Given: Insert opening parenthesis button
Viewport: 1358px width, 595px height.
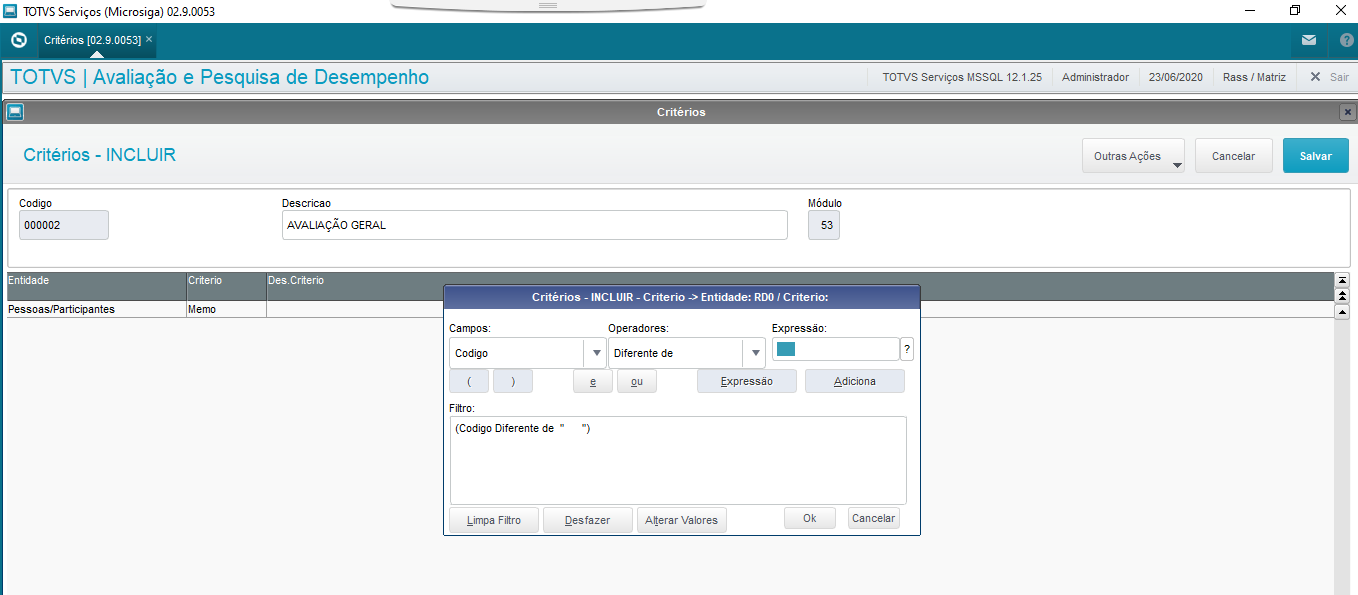Looking at the screenshot, I should coord(469,381).
